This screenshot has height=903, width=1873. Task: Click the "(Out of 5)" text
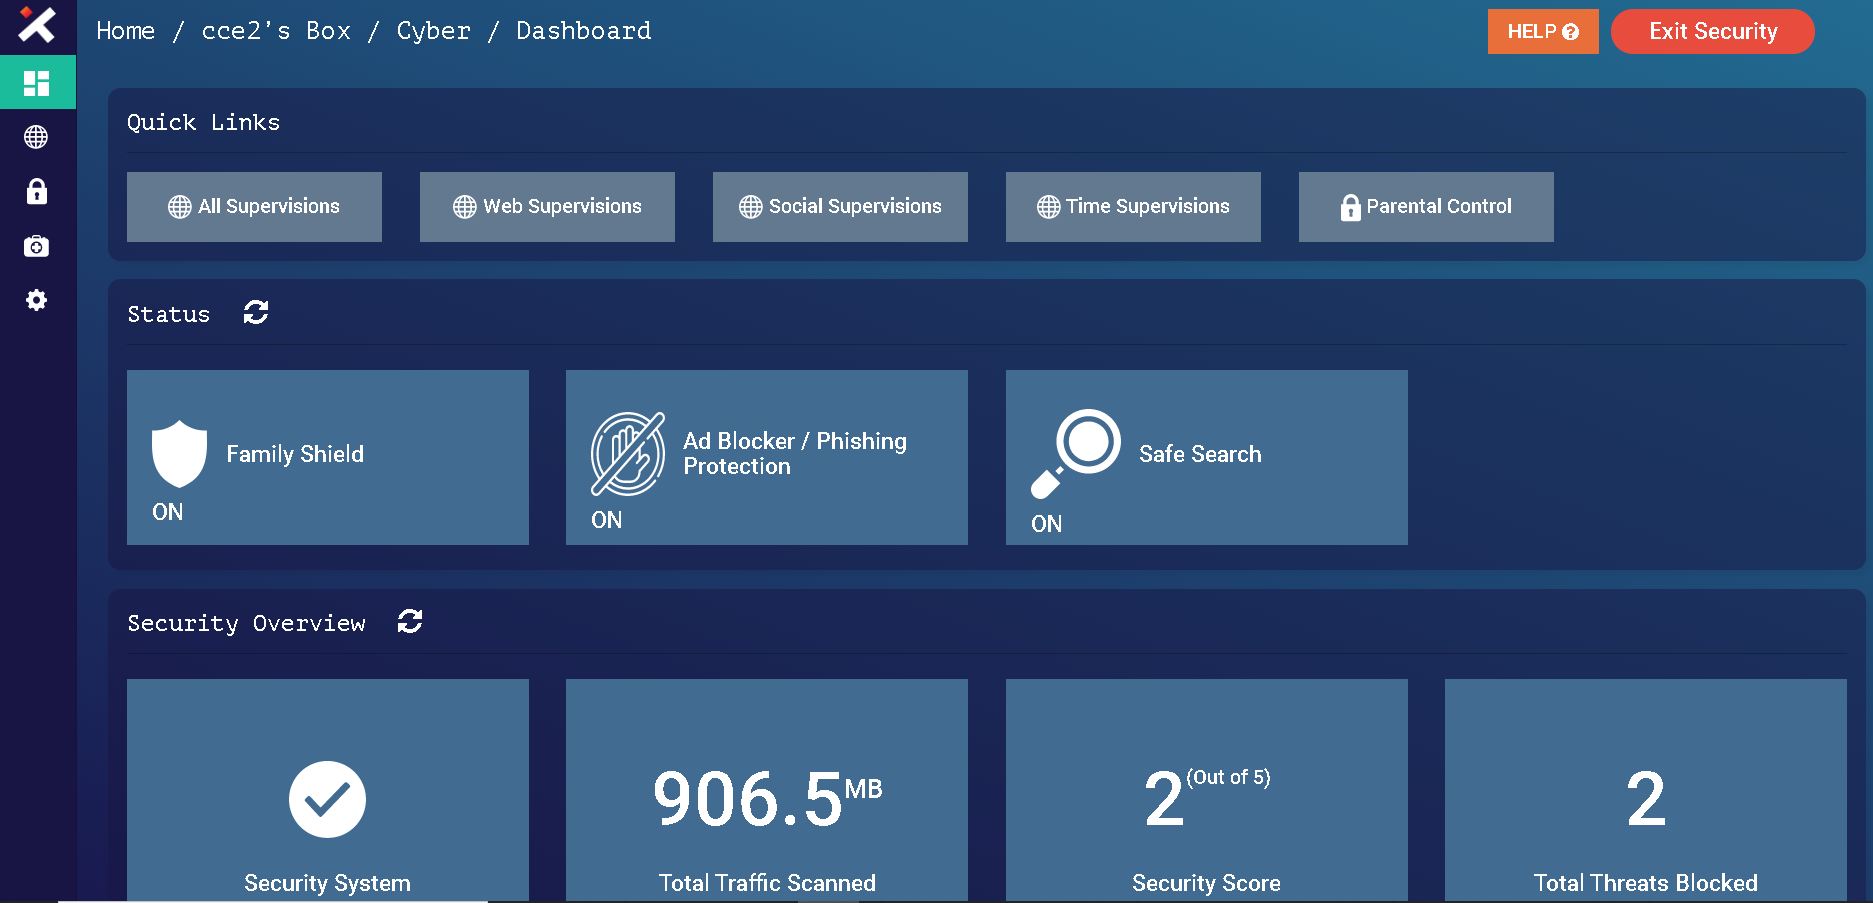pos(1228,777)
